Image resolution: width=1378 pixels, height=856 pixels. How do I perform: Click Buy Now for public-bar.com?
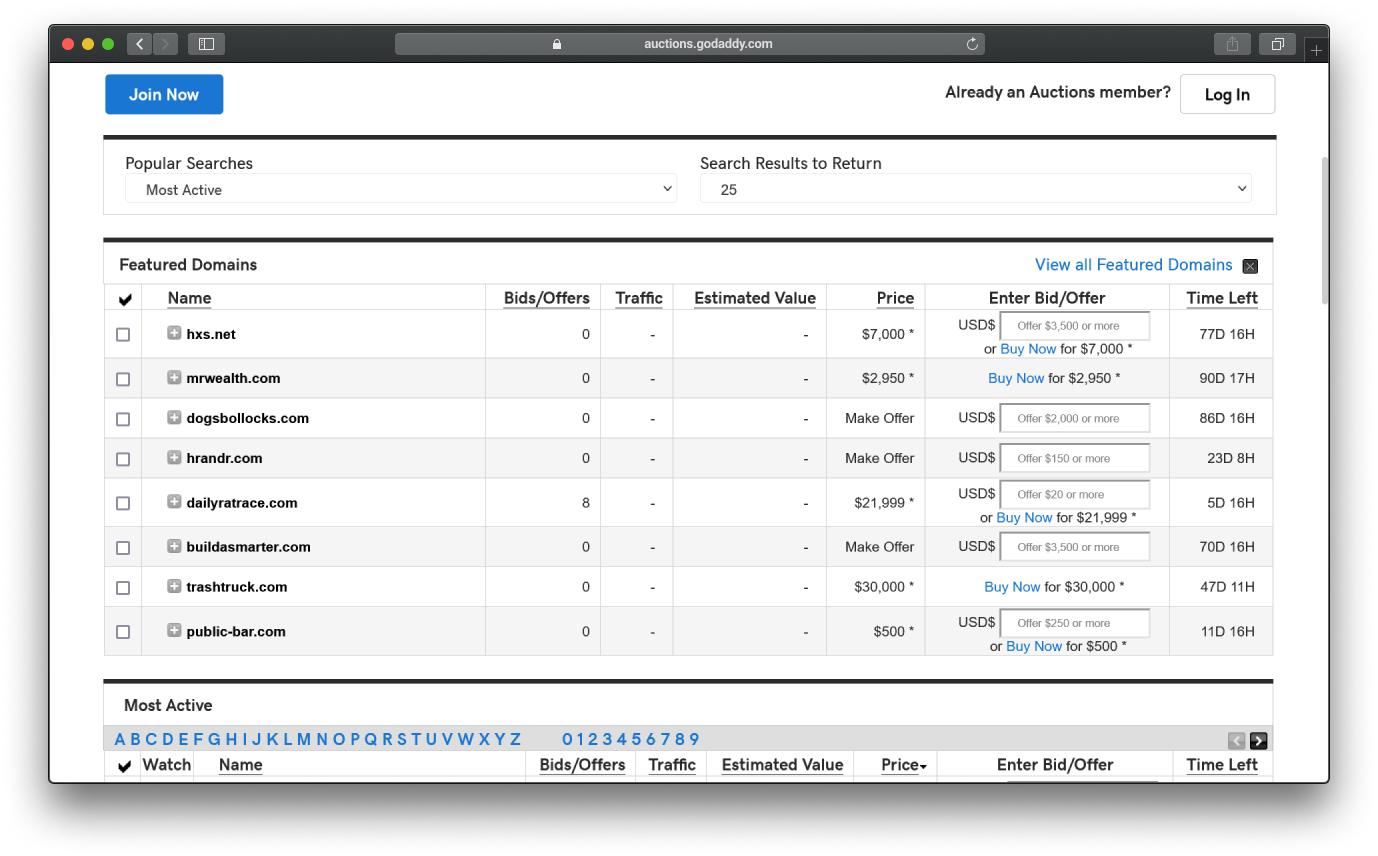tap(1034, 646)
